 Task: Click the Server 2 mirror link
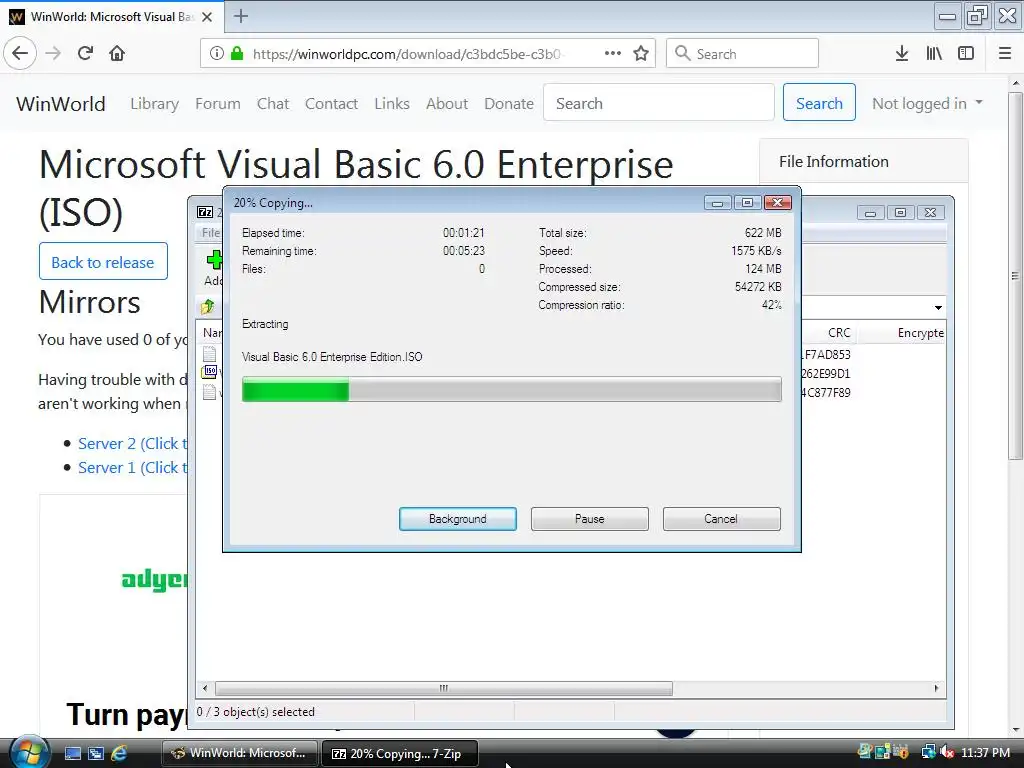(x=133, y=443)
